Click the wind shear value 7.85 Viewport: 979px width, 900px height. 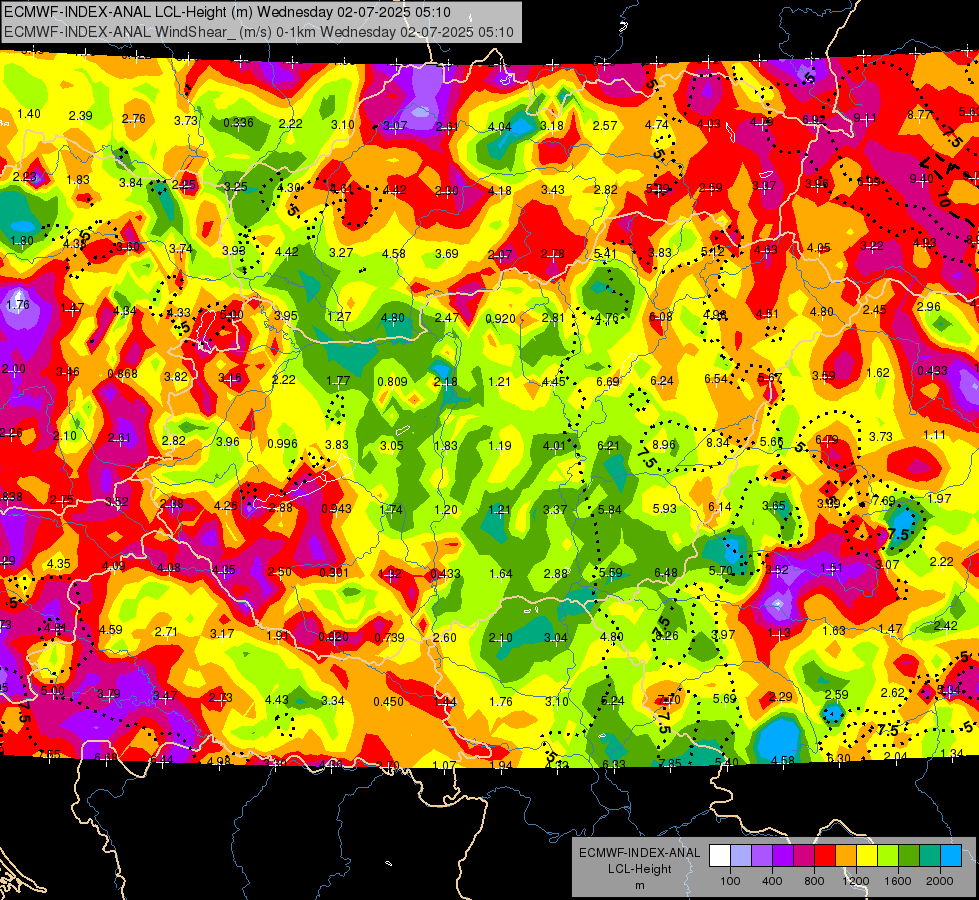[x=670, y=763]
